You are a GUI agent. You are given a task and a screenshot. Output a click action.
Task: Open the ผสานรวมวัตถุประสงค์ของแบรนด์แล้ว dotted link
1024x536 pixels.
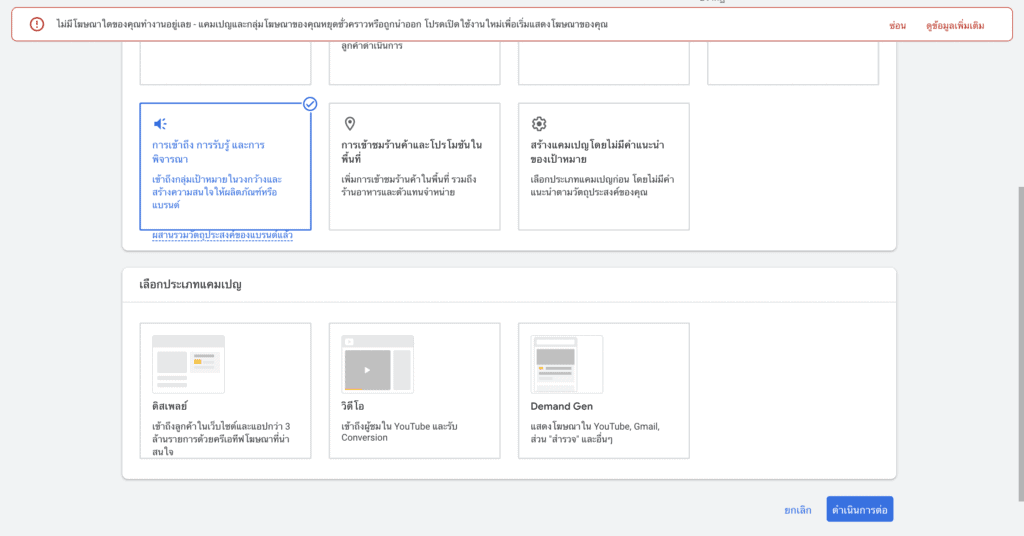[x=222, y=235]
